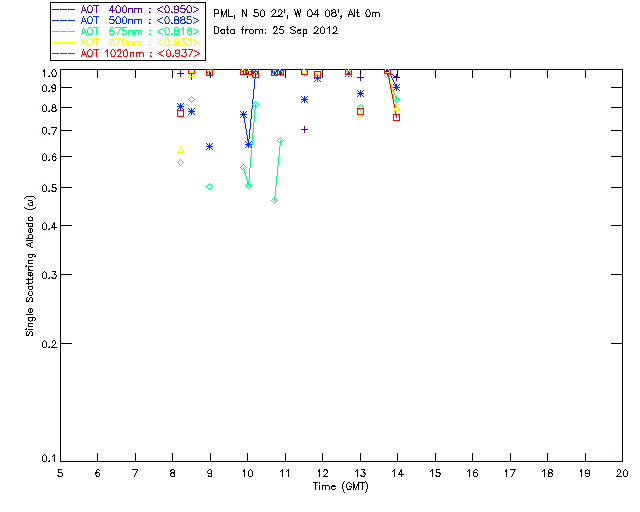Click the 'Time (GMT)' x-axis label

point(341,487)
